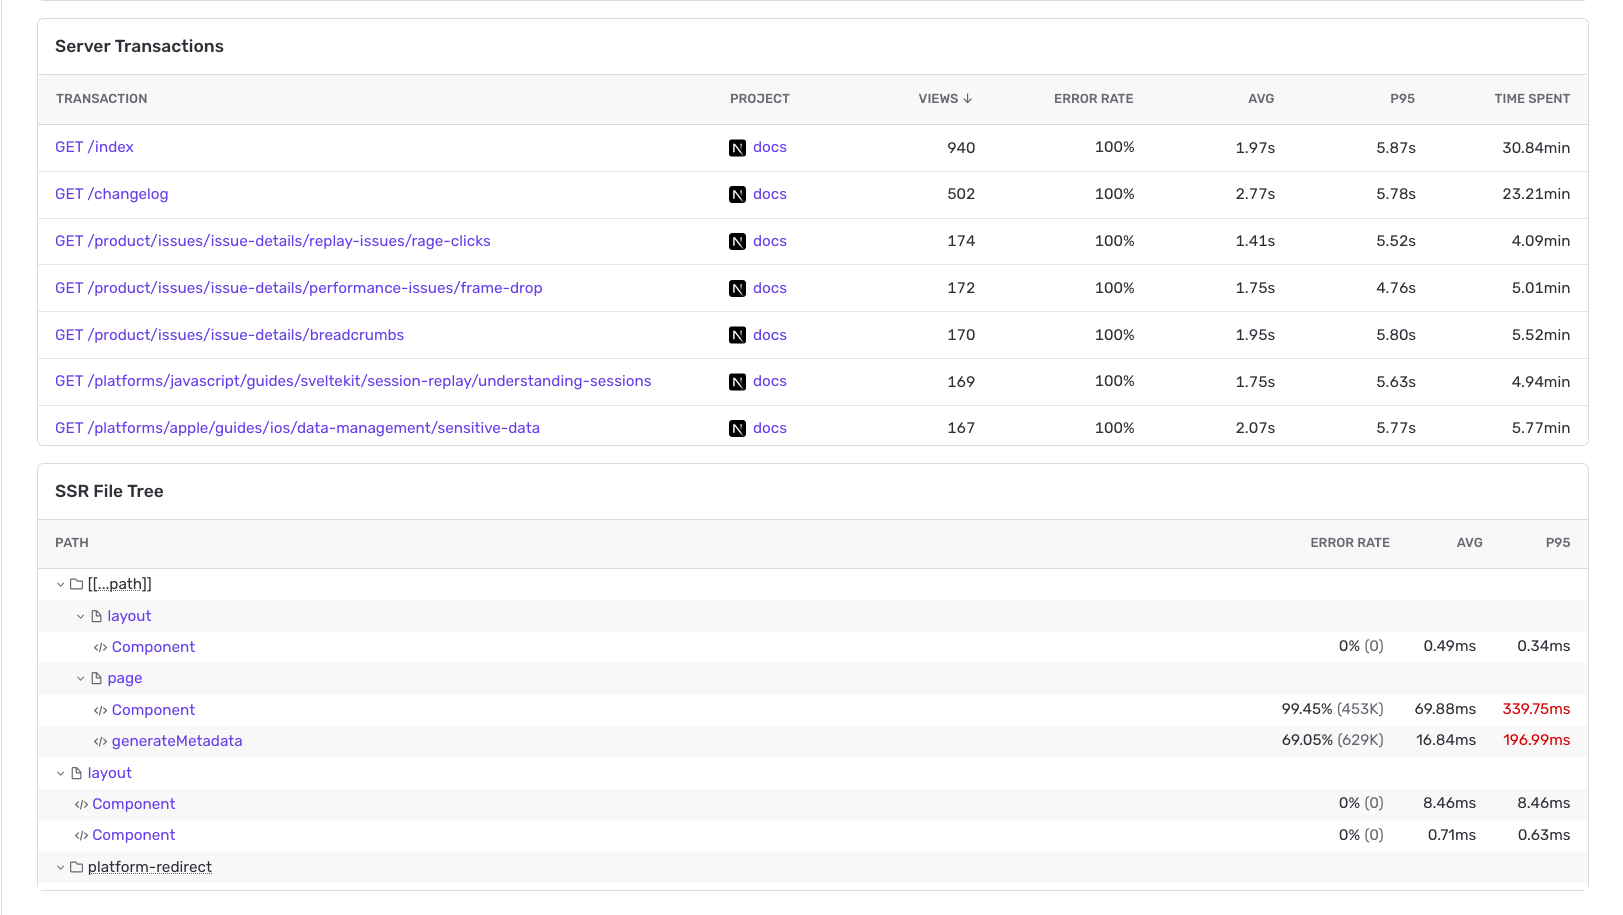Viewport: 1623px width, 915px height.
Task: Click code icon of 0.71ms Component
Action: coord(81,836)
